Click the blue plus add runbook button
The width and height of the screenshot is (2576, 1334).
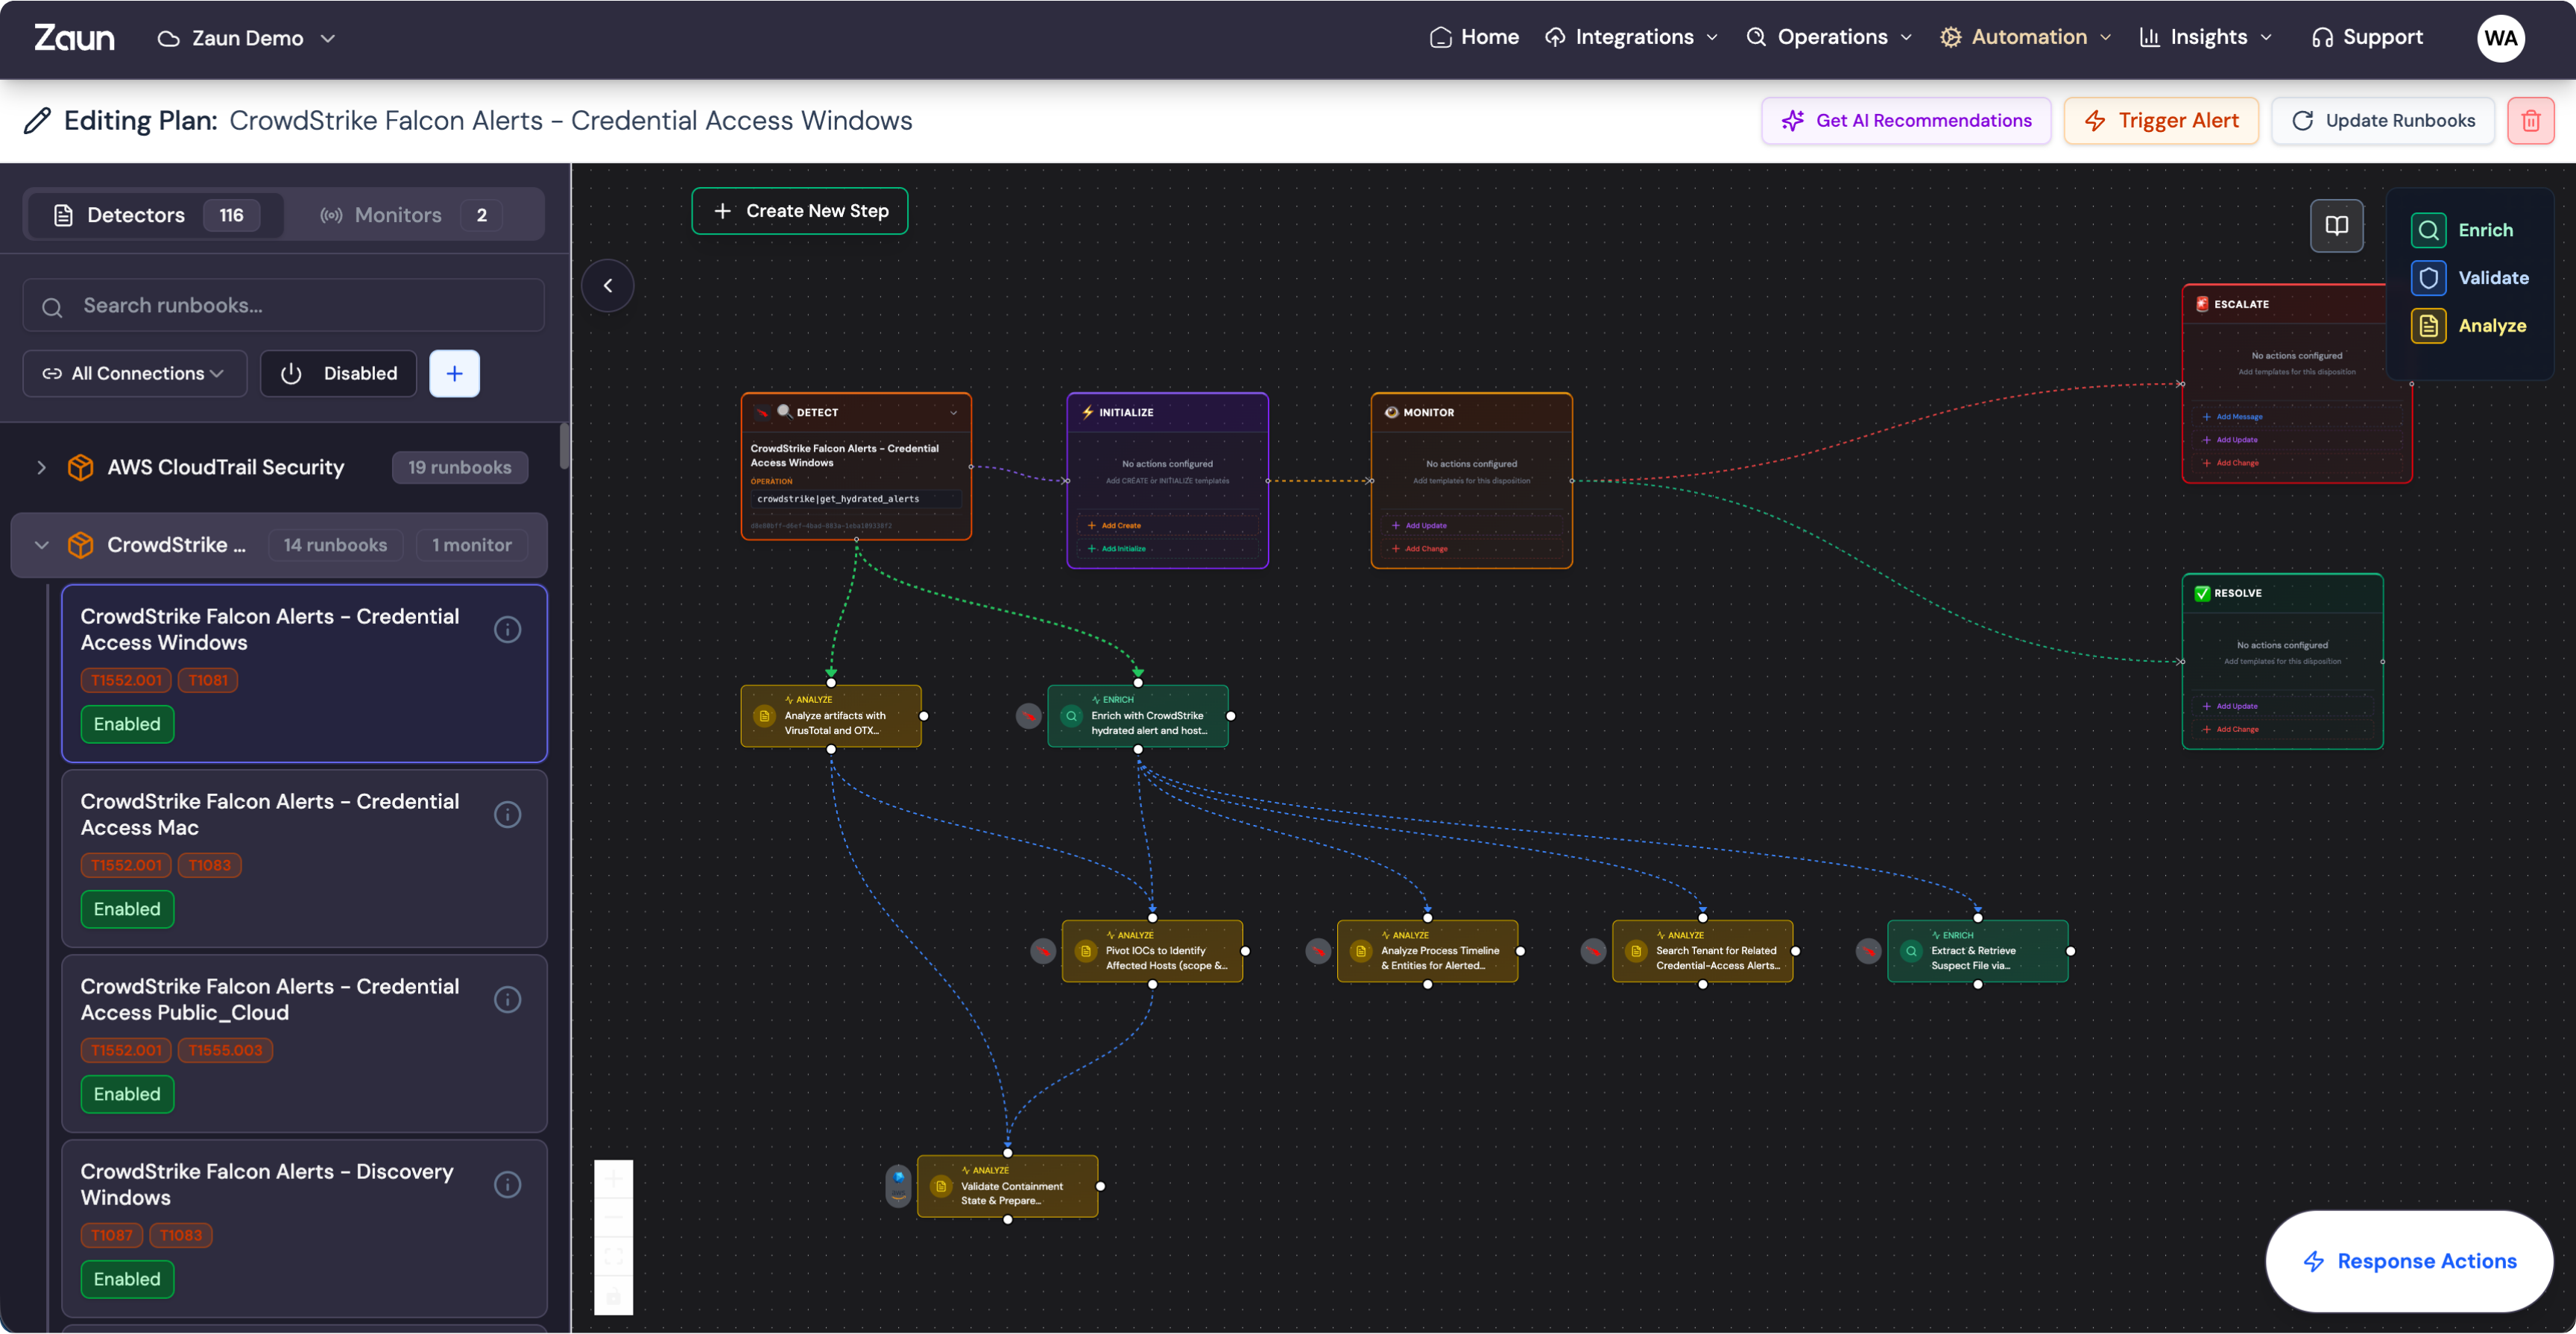tap(454, 373)
